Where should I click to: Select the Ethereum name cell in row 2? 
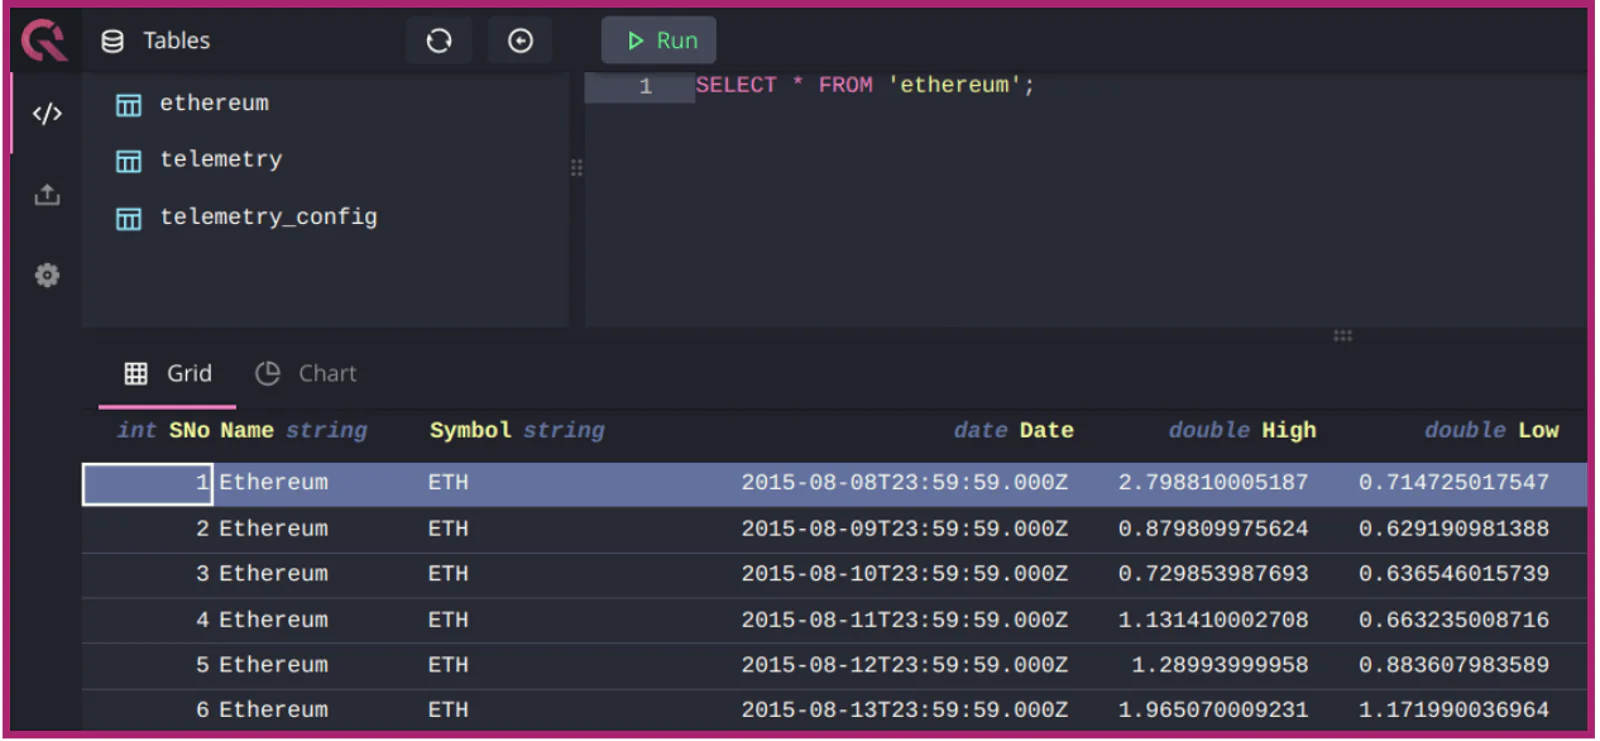pyautogui.click(x=273, y=529)
